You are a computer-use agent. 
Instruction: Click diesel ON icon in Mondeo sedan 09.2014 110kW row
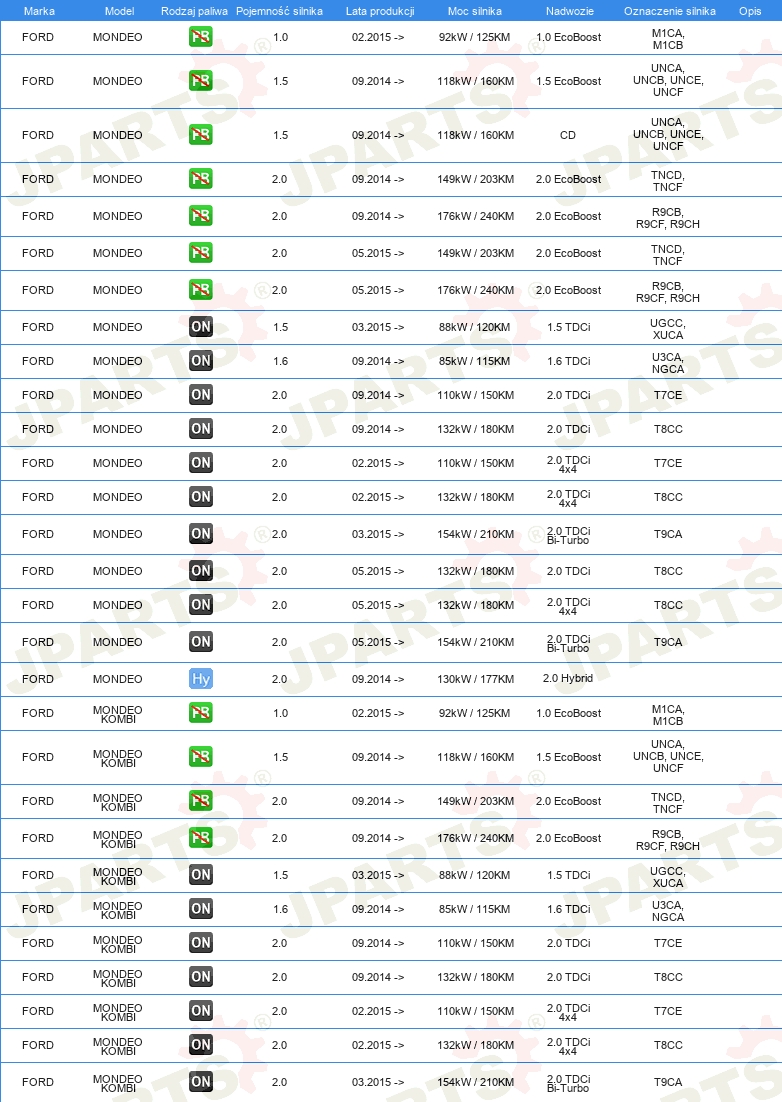tap(201, 395)
